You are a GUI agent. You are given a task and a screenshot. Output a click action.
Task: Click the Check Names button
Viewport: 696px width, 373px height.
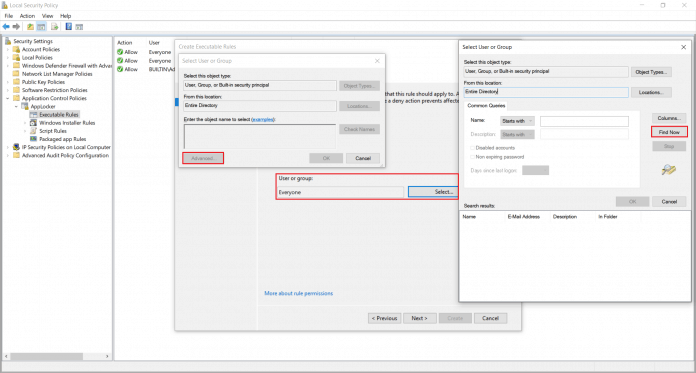360,130
